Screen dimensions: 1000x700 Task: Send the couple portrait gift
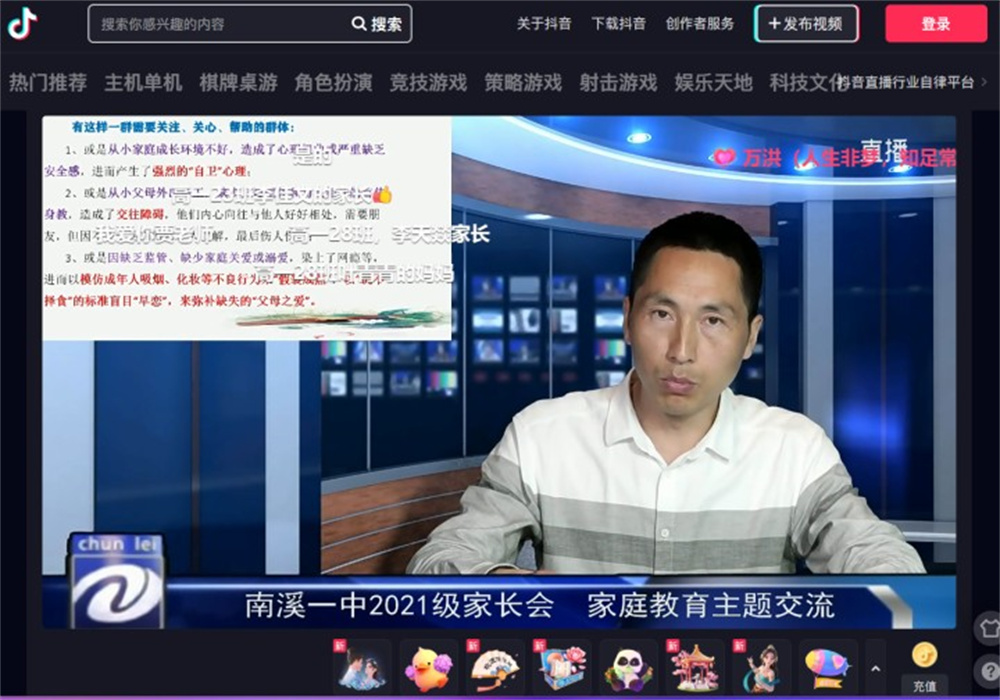[x=362, y=667]
